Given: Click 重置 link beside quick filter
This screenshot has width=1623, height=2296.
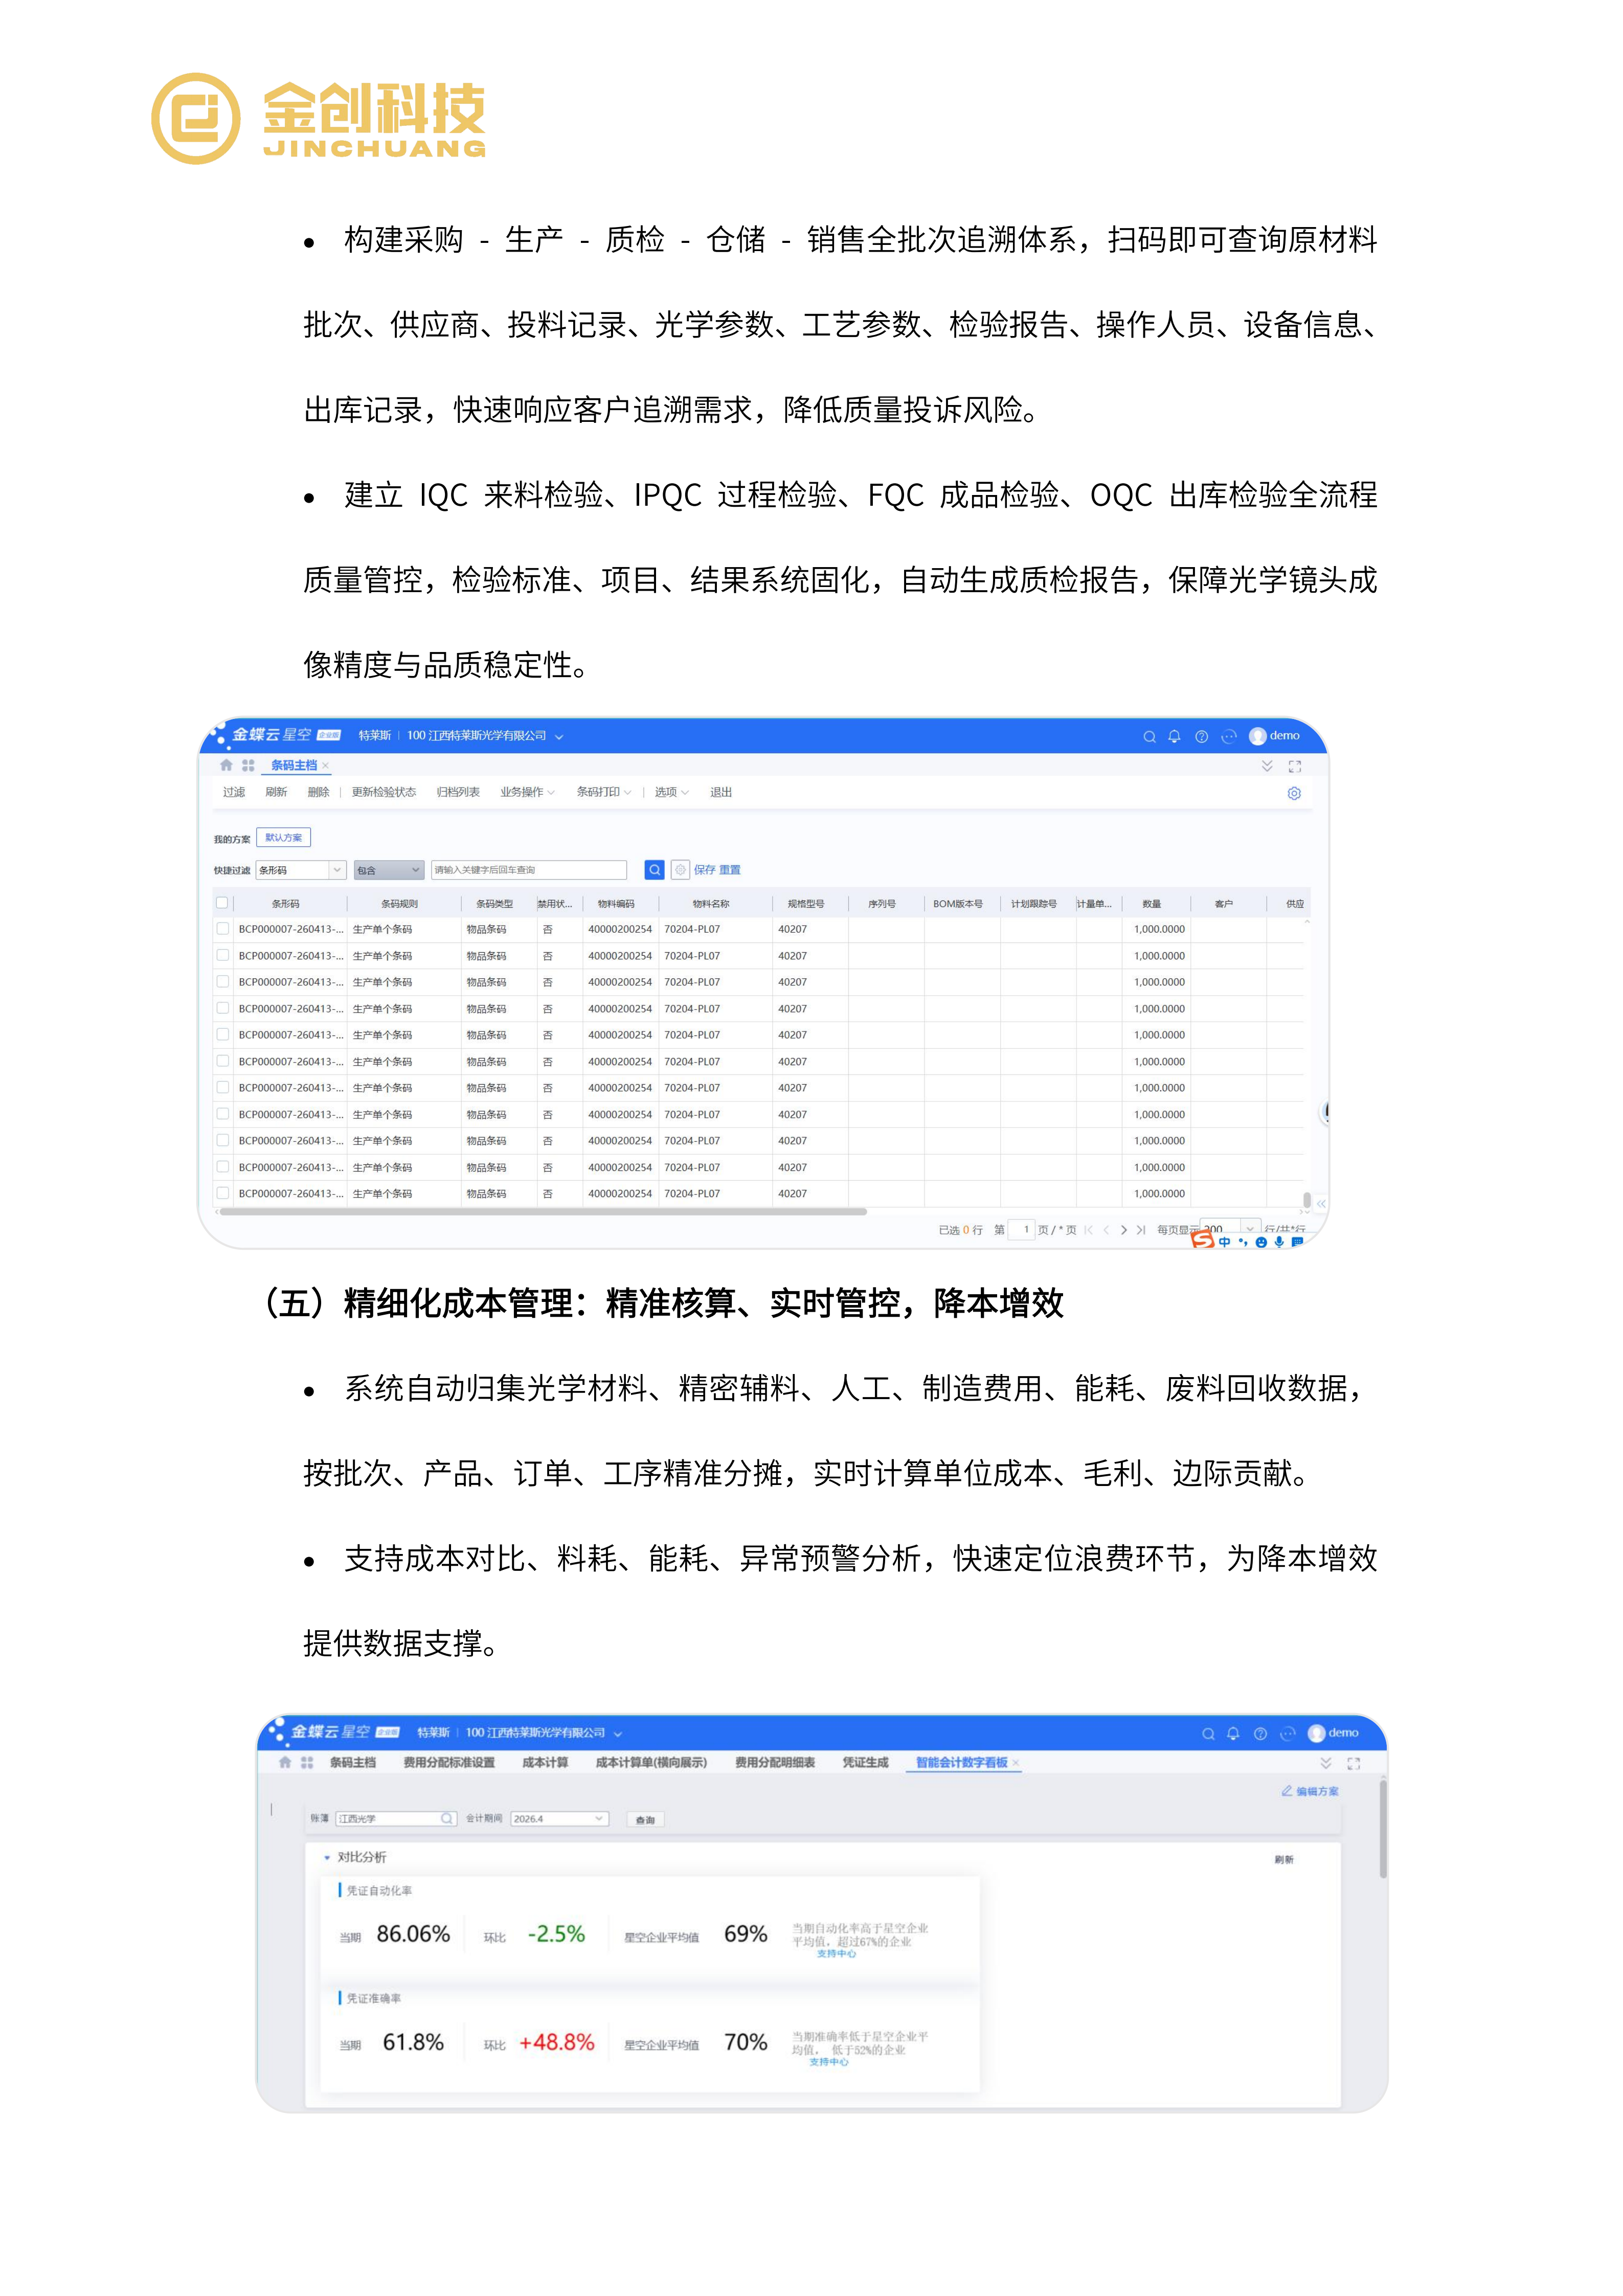Looking at the screenshot, I should pos(730,870).
